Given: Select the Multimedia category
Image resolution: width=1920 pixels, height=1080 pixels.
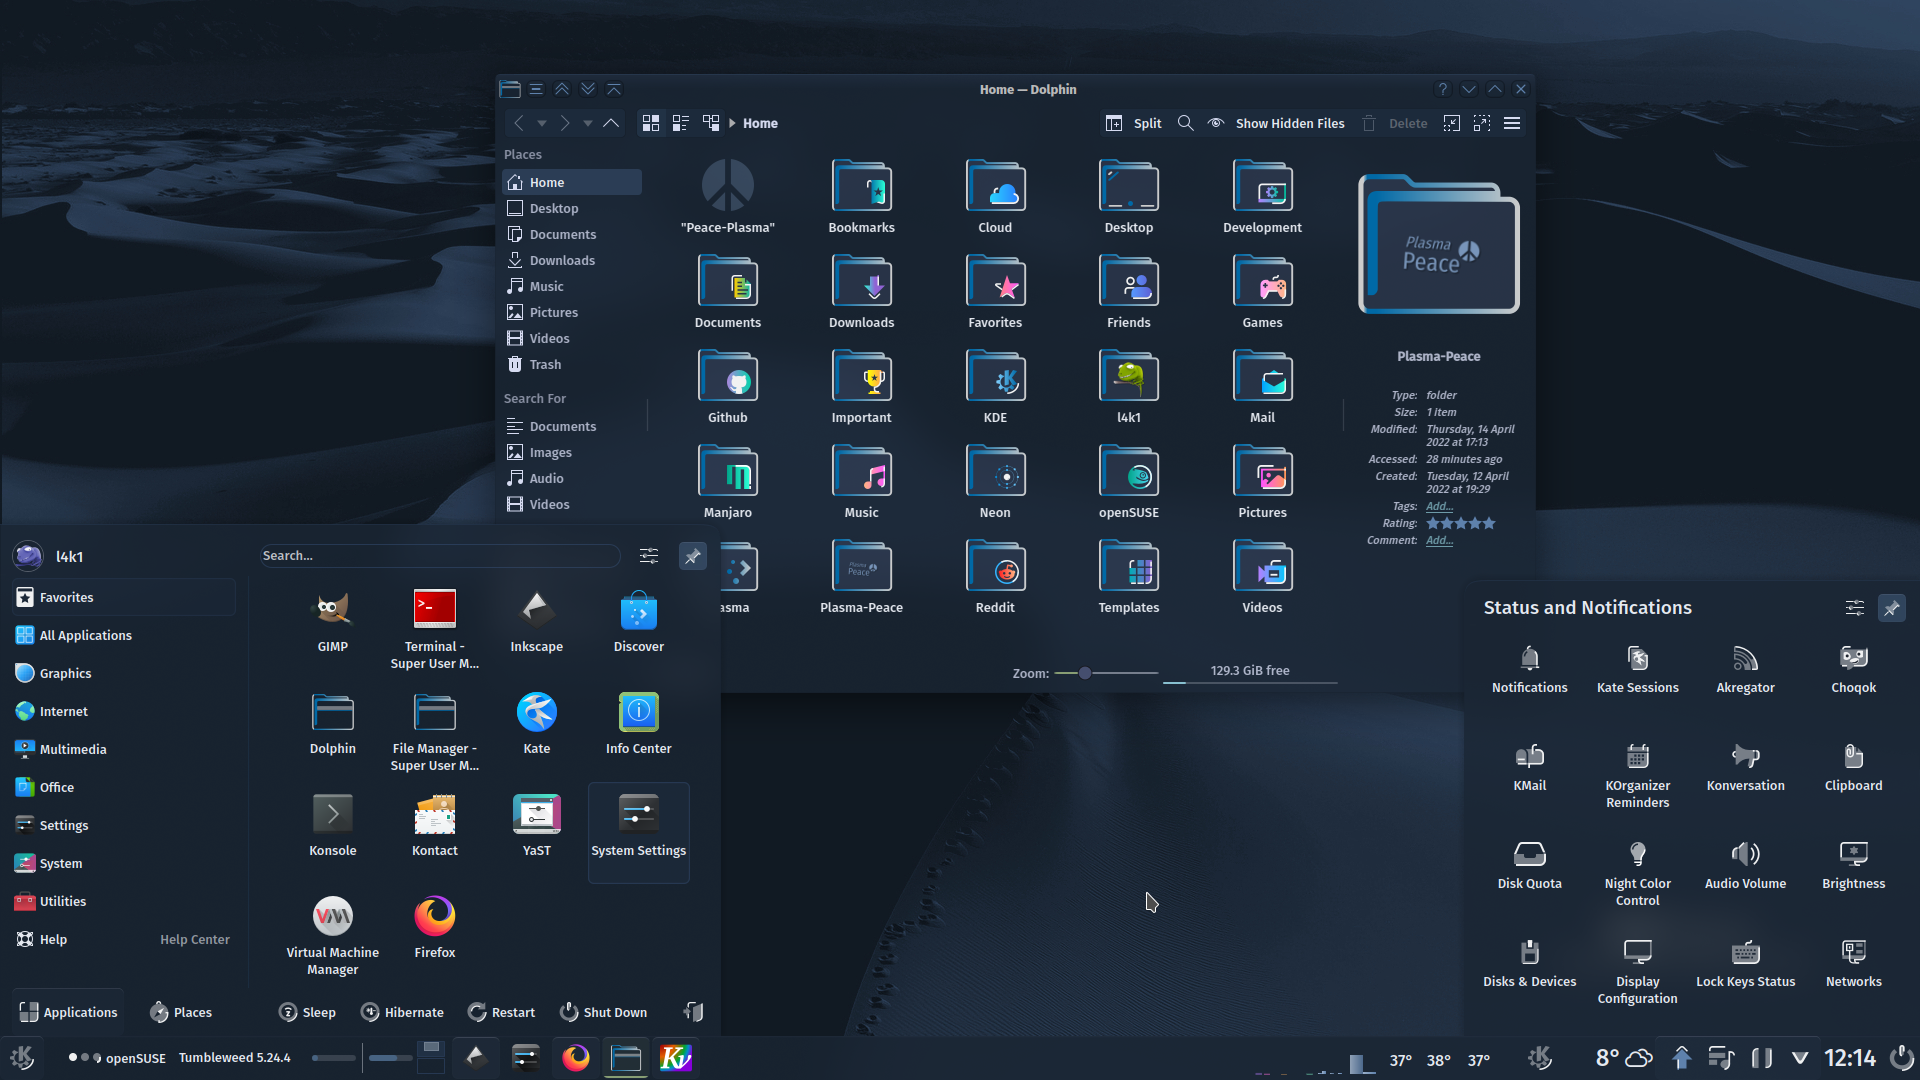Looking at the screenshot, I should pyautogui.click(x=124, y=749).
